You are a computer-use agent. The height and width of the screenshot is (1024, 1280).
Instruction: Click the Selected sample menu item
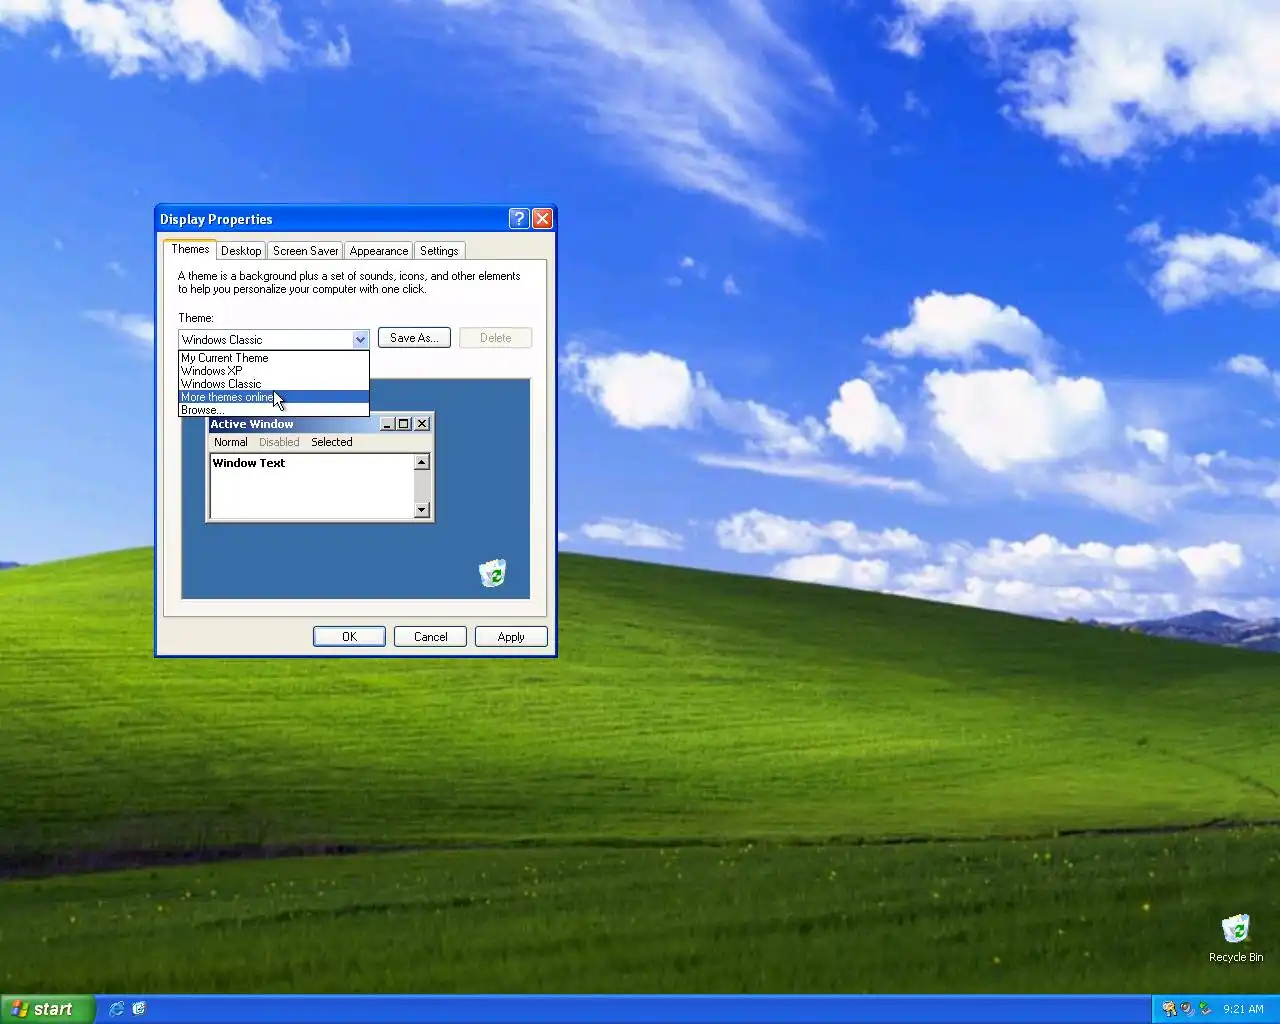tap(331, 442)
